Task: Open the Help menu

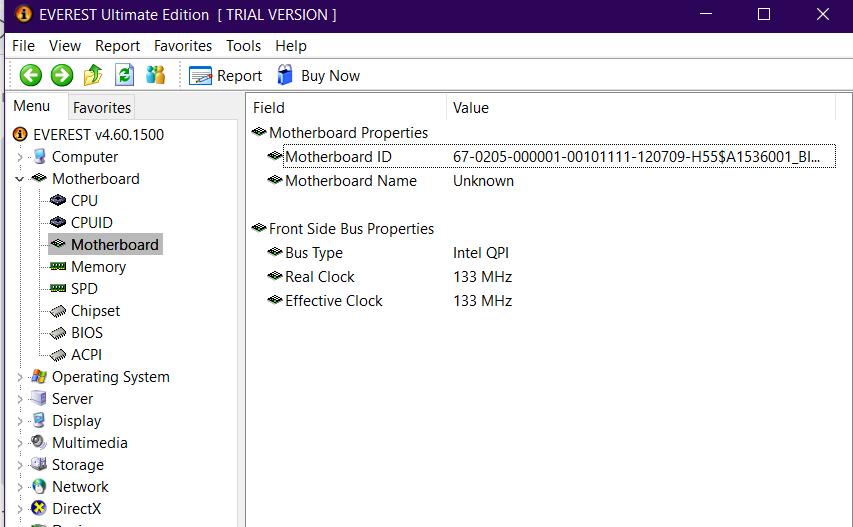Action: (x=291, y=46)
